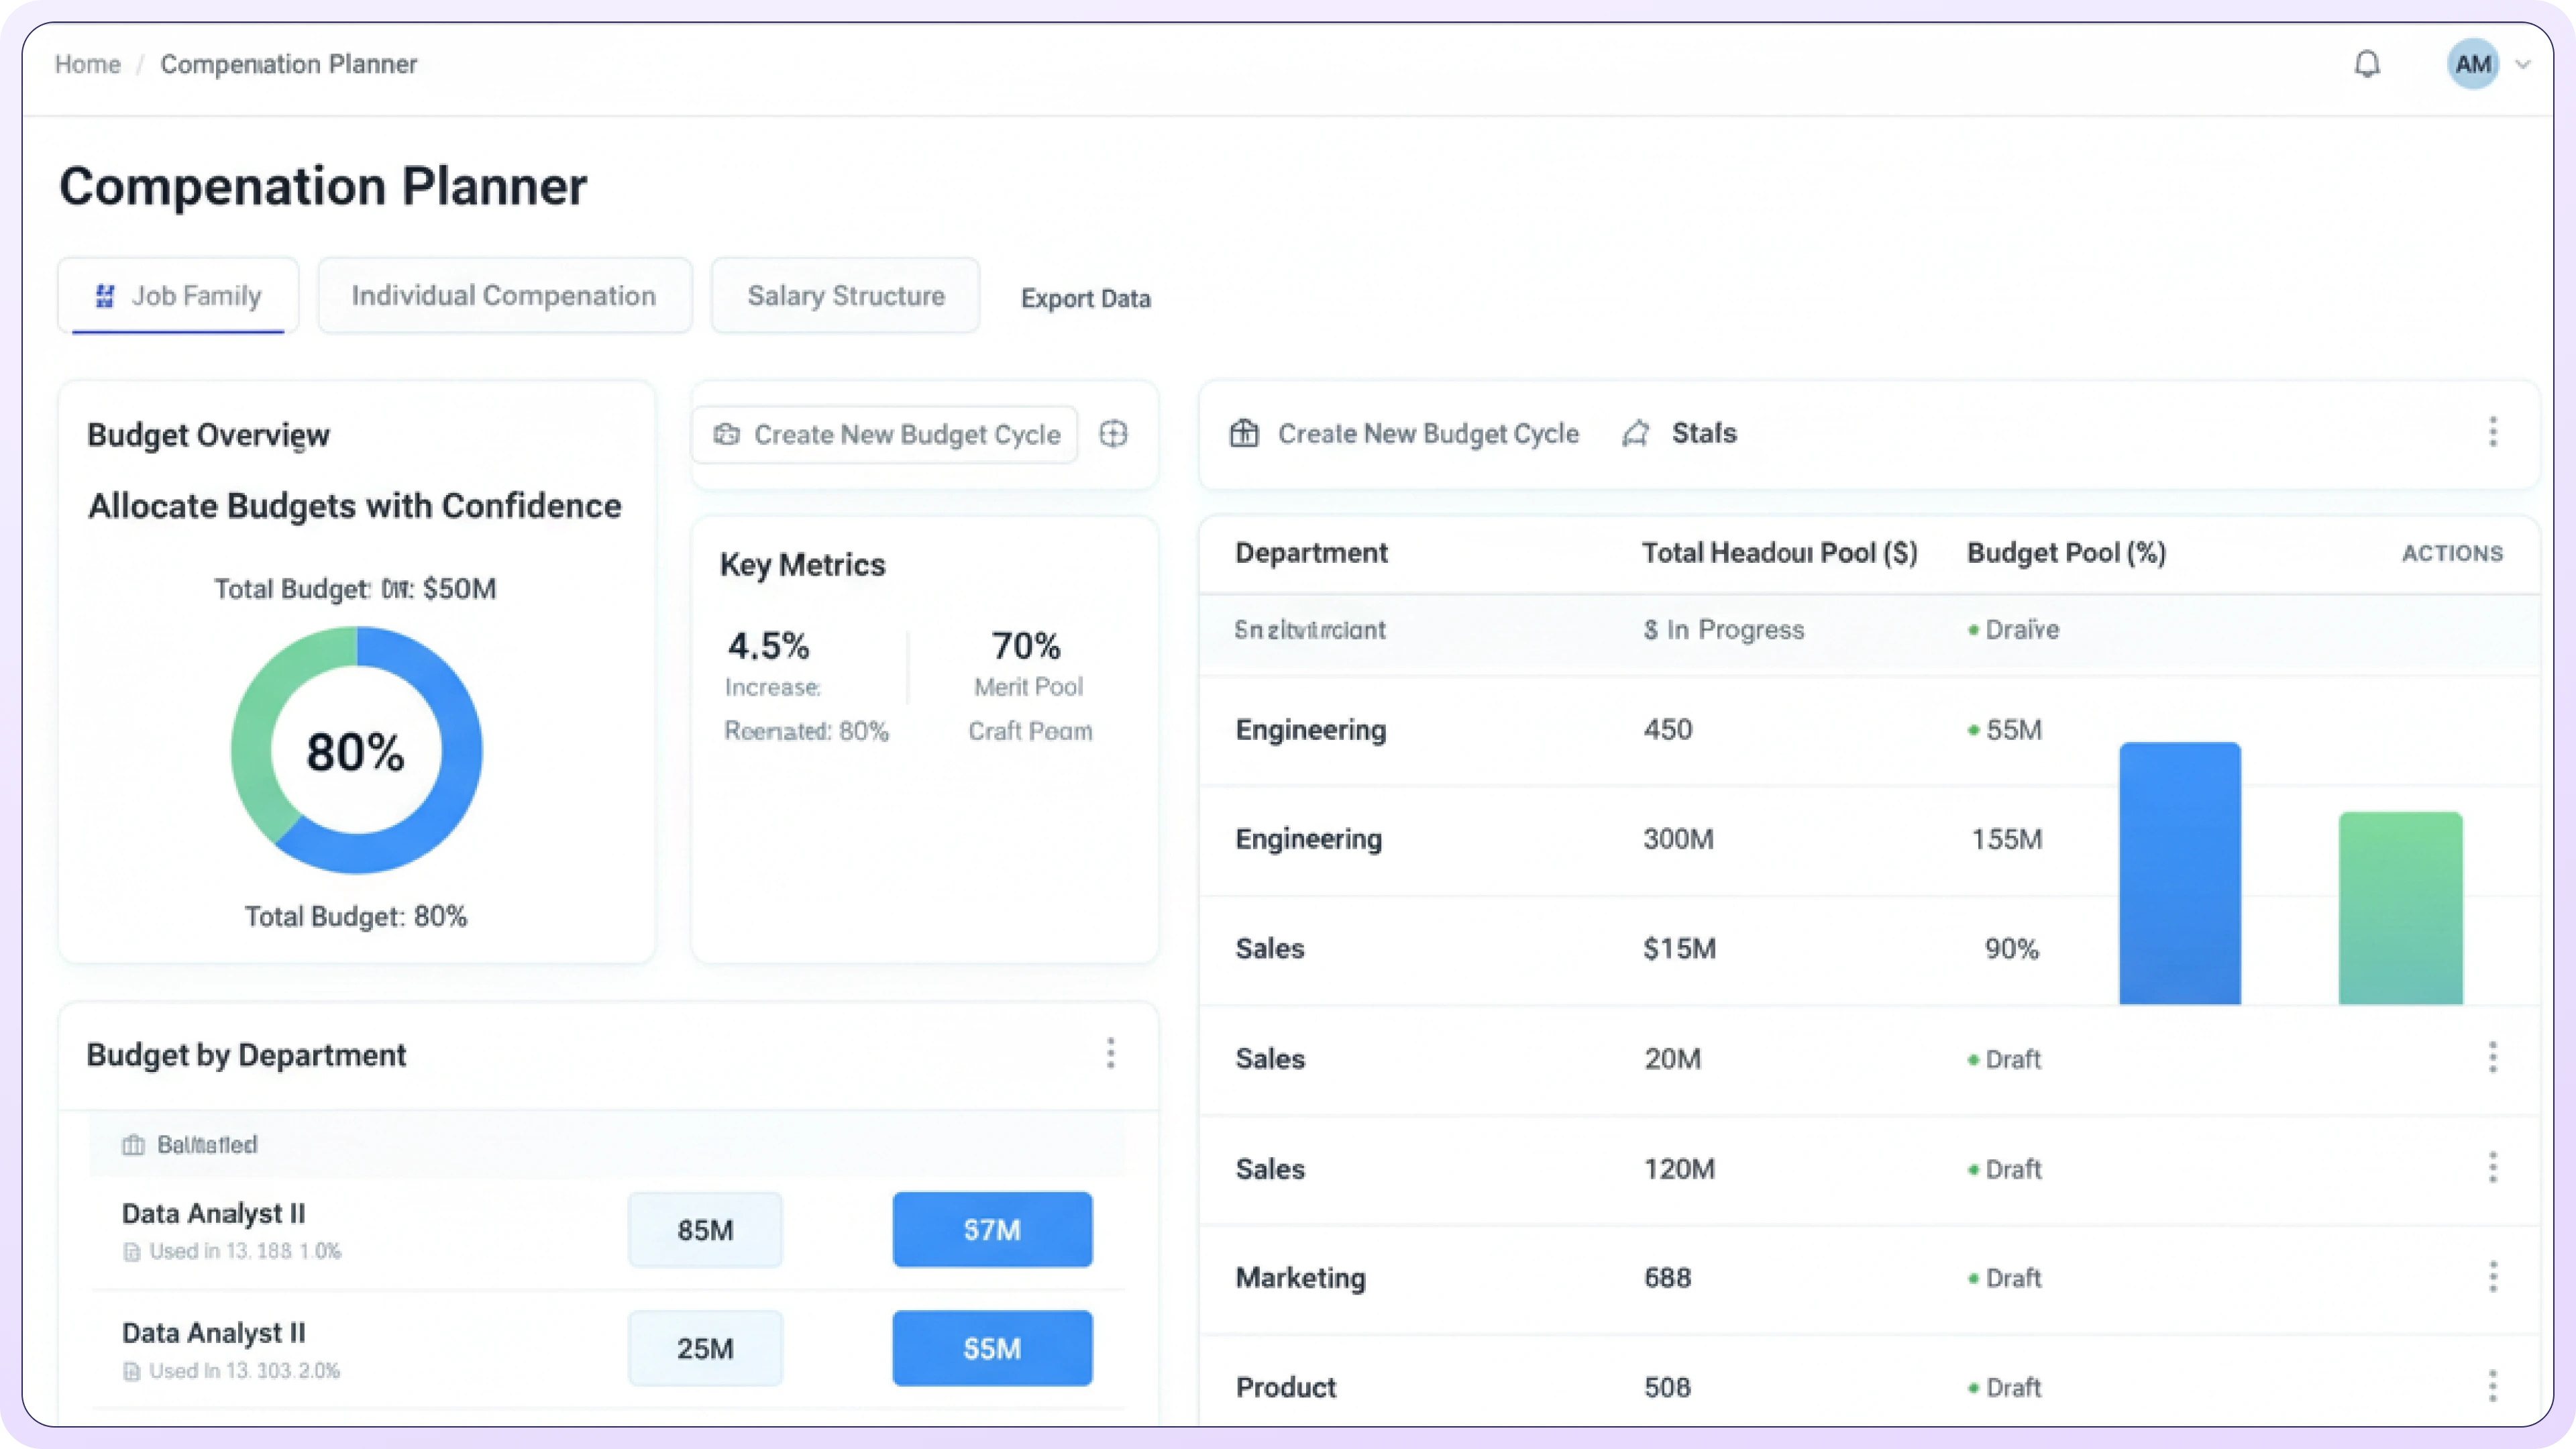
Task: Switch to the Job Family tab
Action: click(178, 296)
